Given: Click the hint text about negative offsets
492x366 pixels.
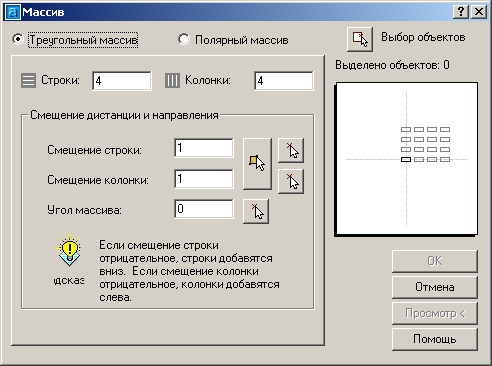Looking at the screenshot, I should pyautogui.click(x=189, y=271).
